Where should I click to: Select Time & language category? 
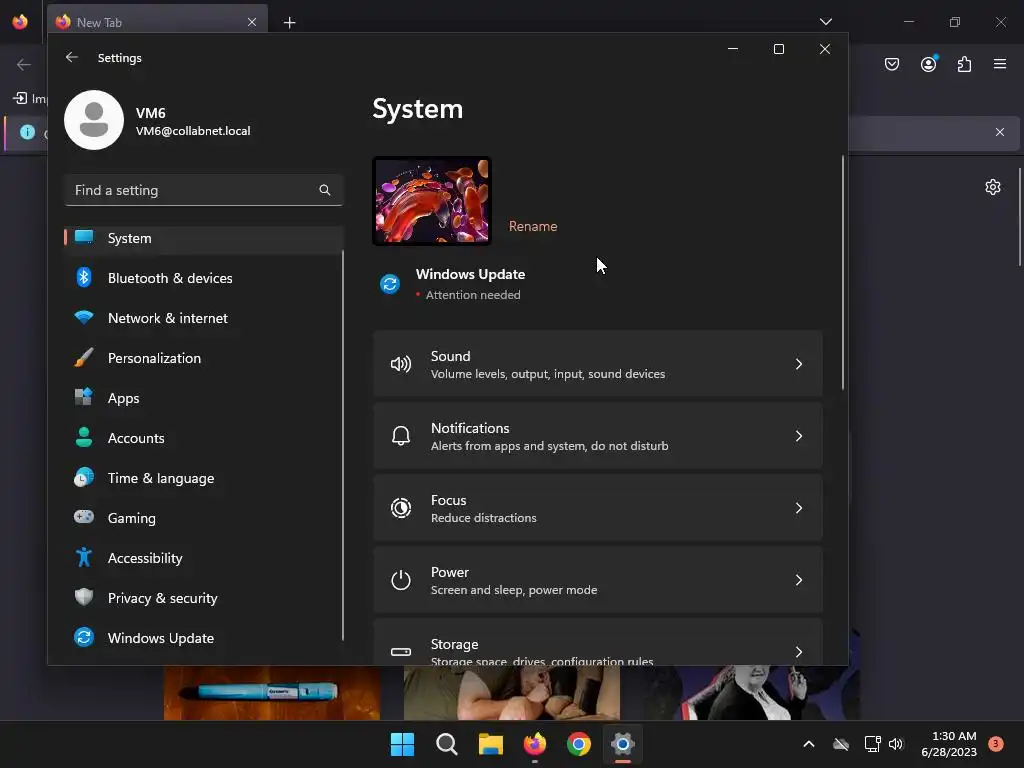(204, 478)
